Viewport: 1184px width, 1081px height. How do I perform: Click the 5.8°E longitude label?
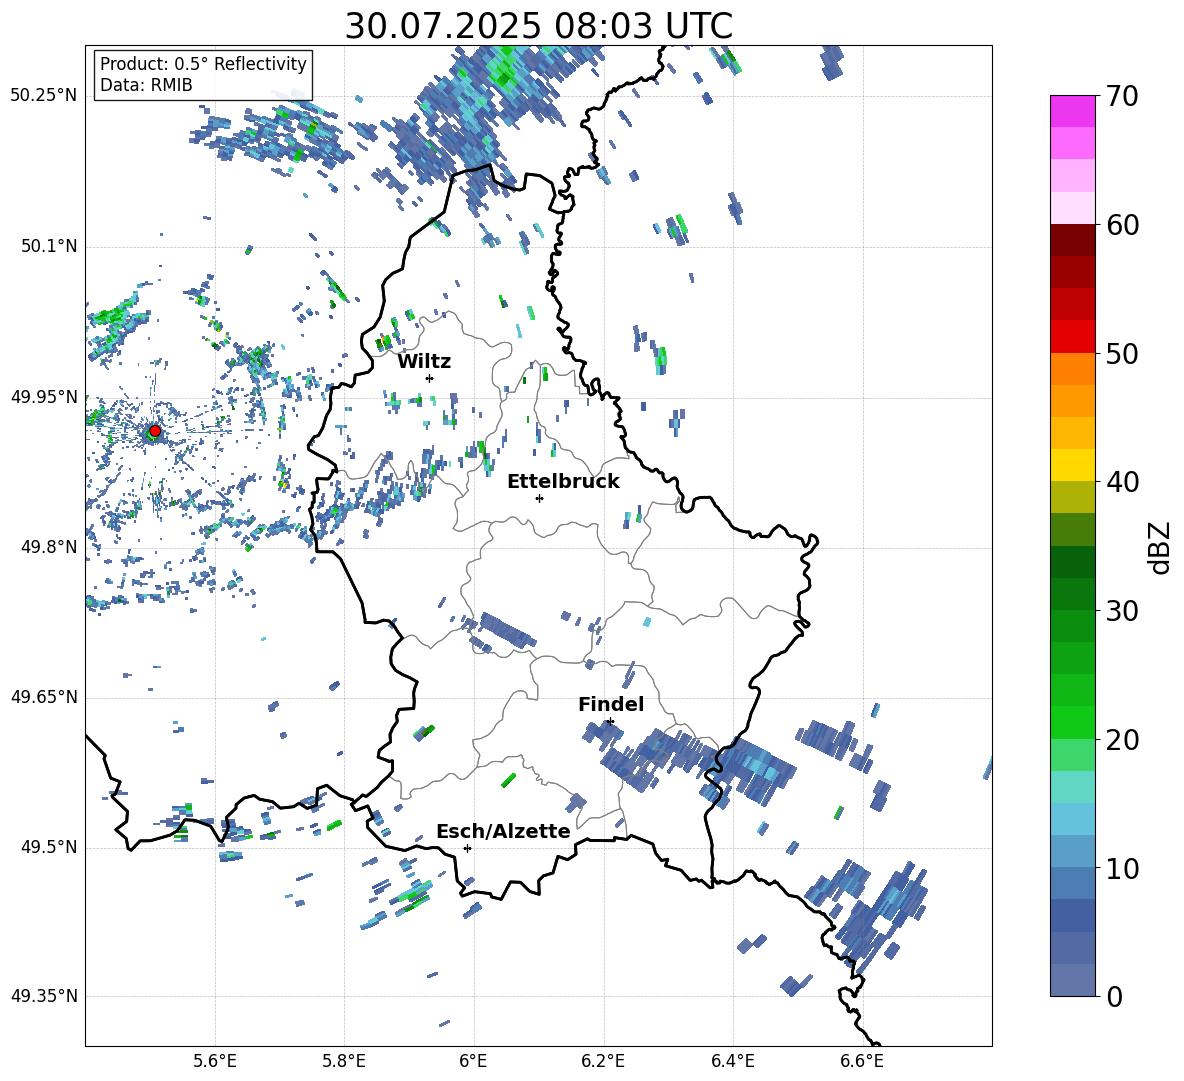click(x=344, y=1061)
